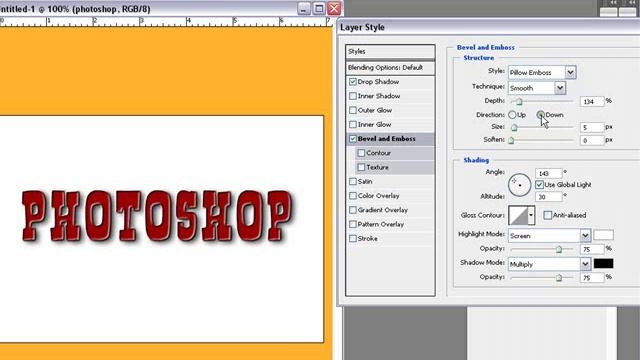The image size is (640, 360).
Task: Click the Soften value field
Action: coord(592,140)
